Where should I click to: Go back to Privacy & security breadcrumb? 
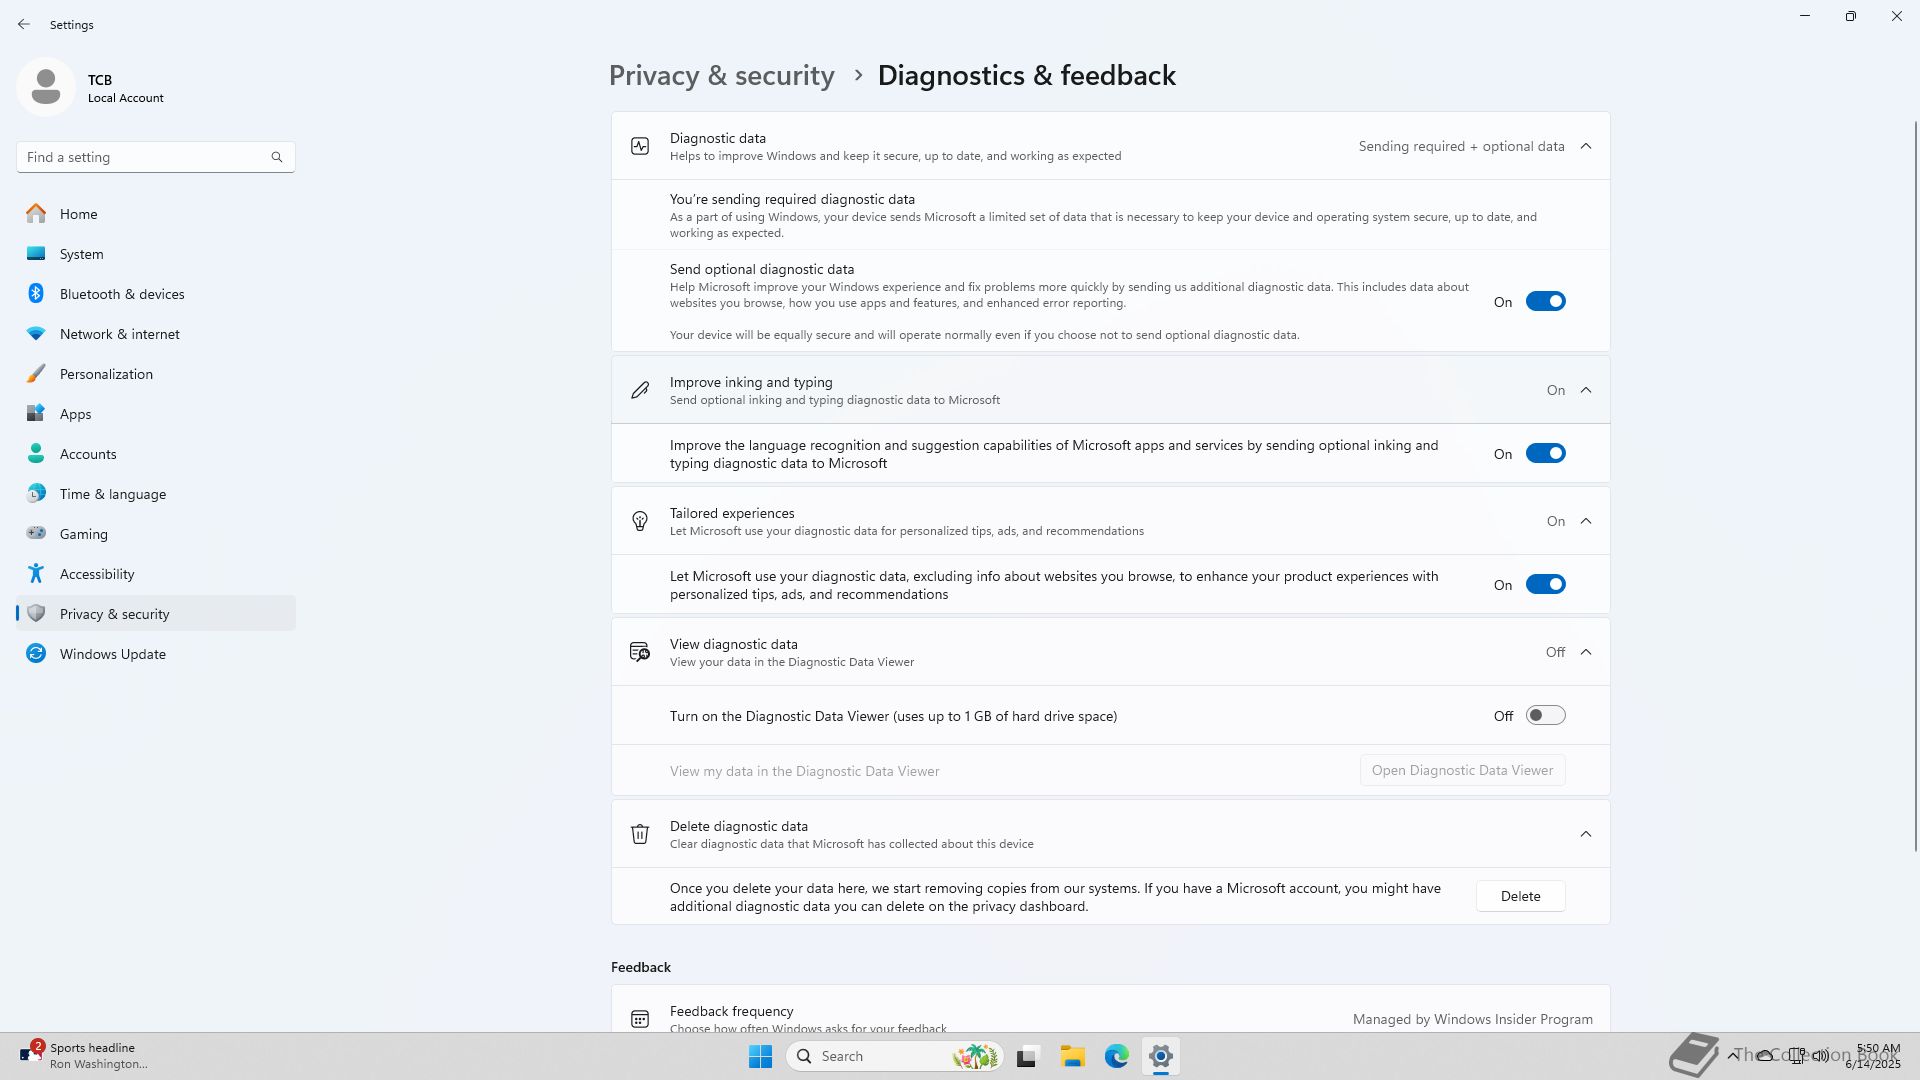point(721,76)
